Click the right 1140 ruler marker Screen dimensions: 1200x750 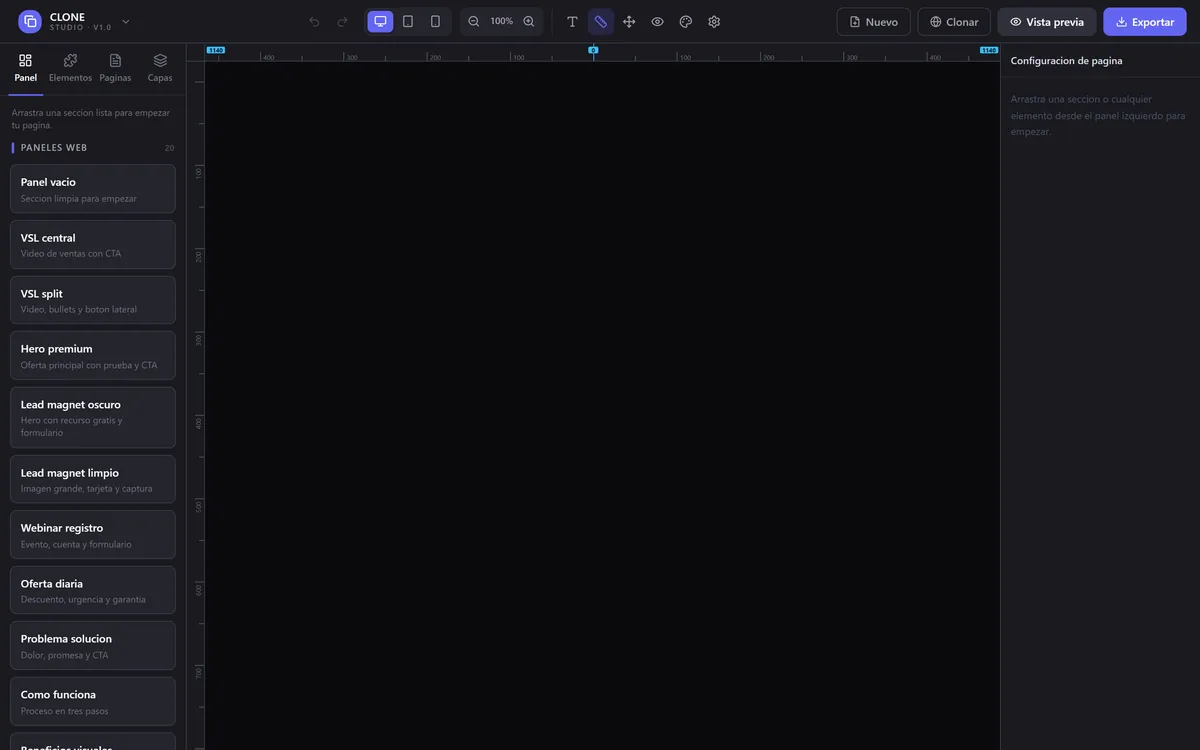[989, 50]
